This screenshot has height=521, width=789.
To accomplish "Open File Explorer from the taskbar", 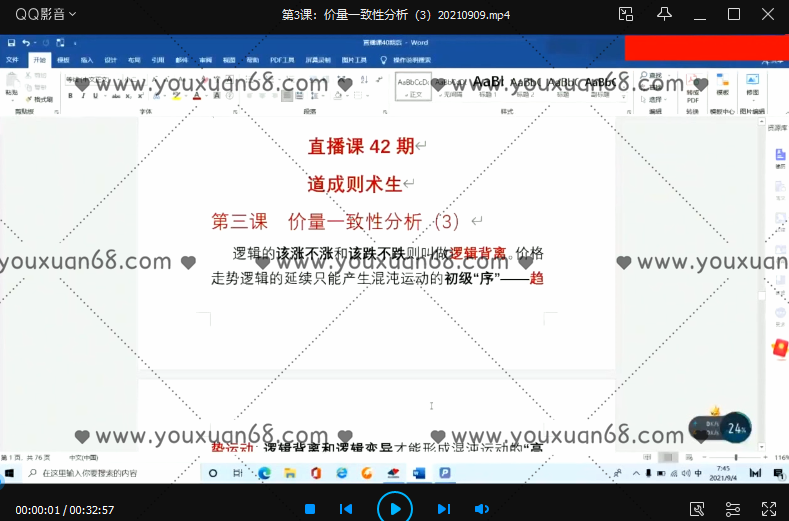I will click(290, 473).
